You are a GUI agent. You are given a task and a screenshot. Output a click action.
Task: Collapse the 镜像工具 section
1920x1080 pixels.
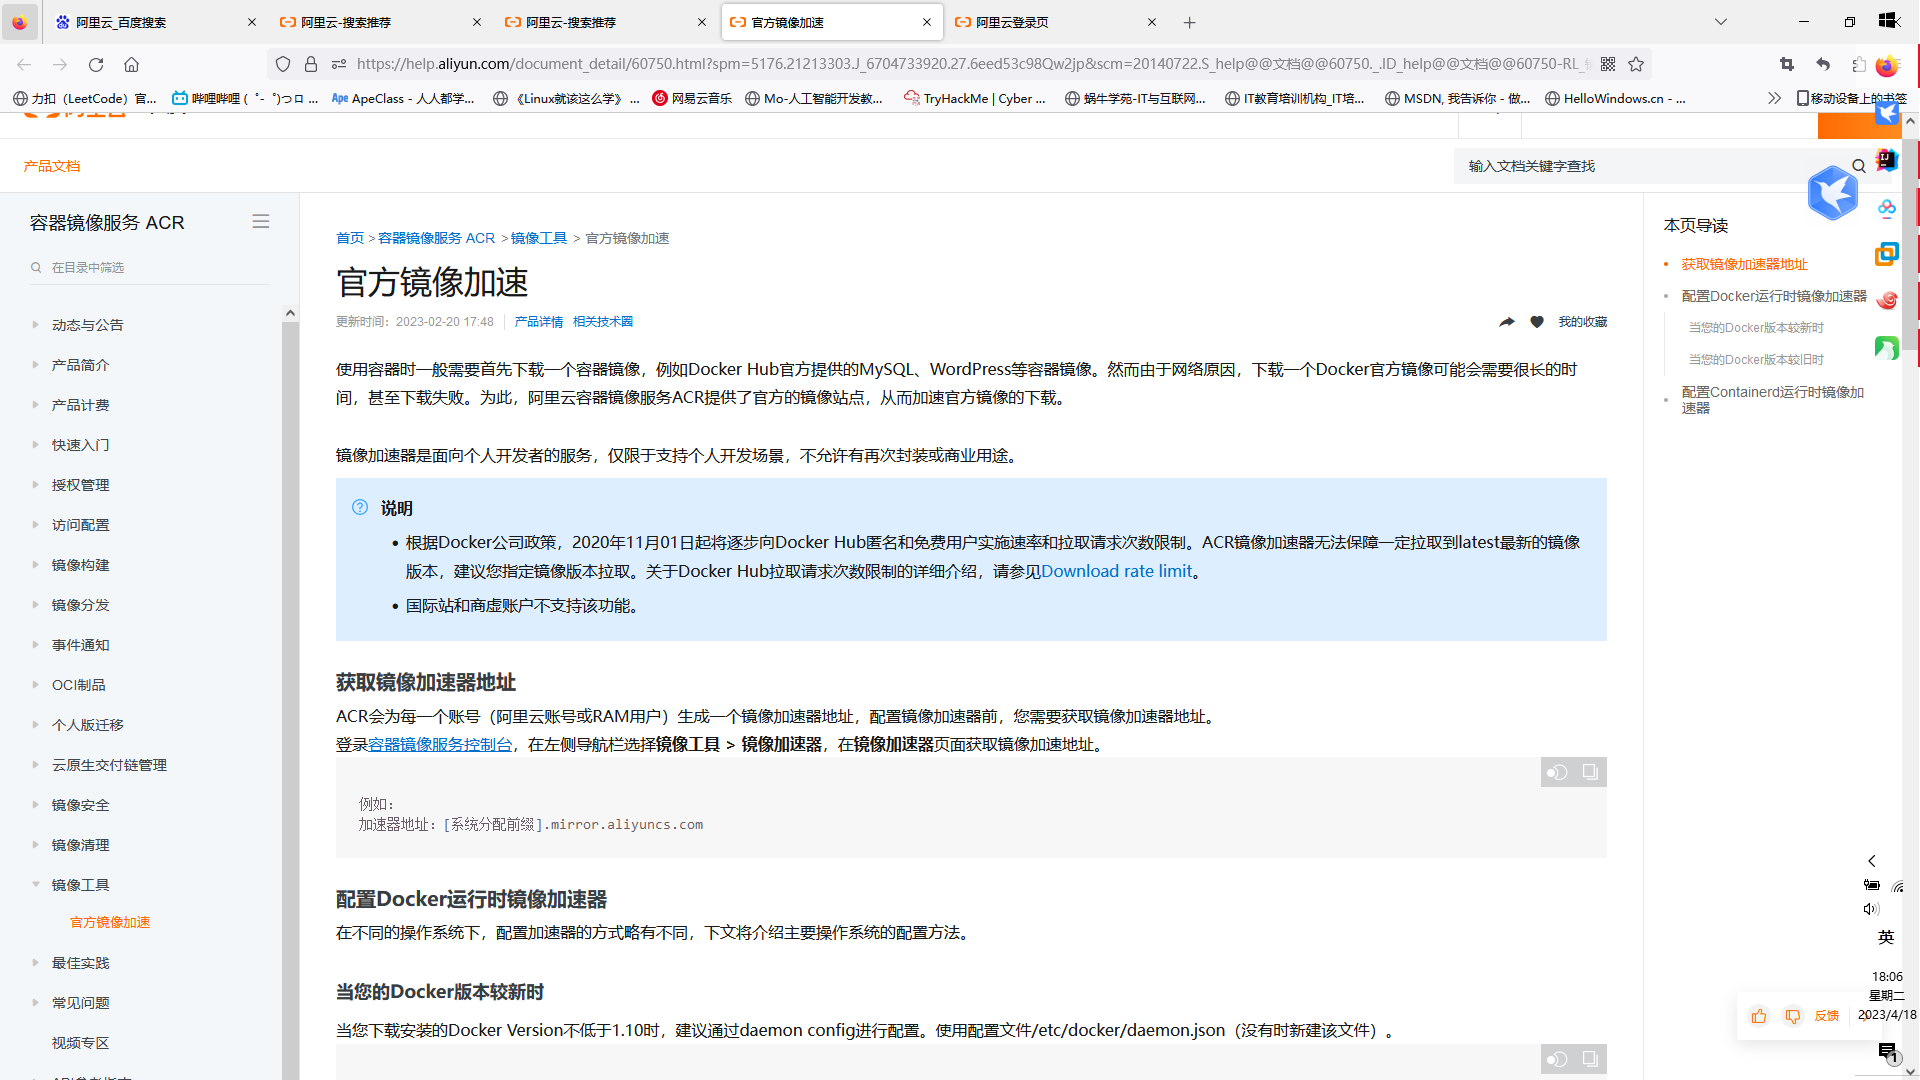click(x=35, y=885)
